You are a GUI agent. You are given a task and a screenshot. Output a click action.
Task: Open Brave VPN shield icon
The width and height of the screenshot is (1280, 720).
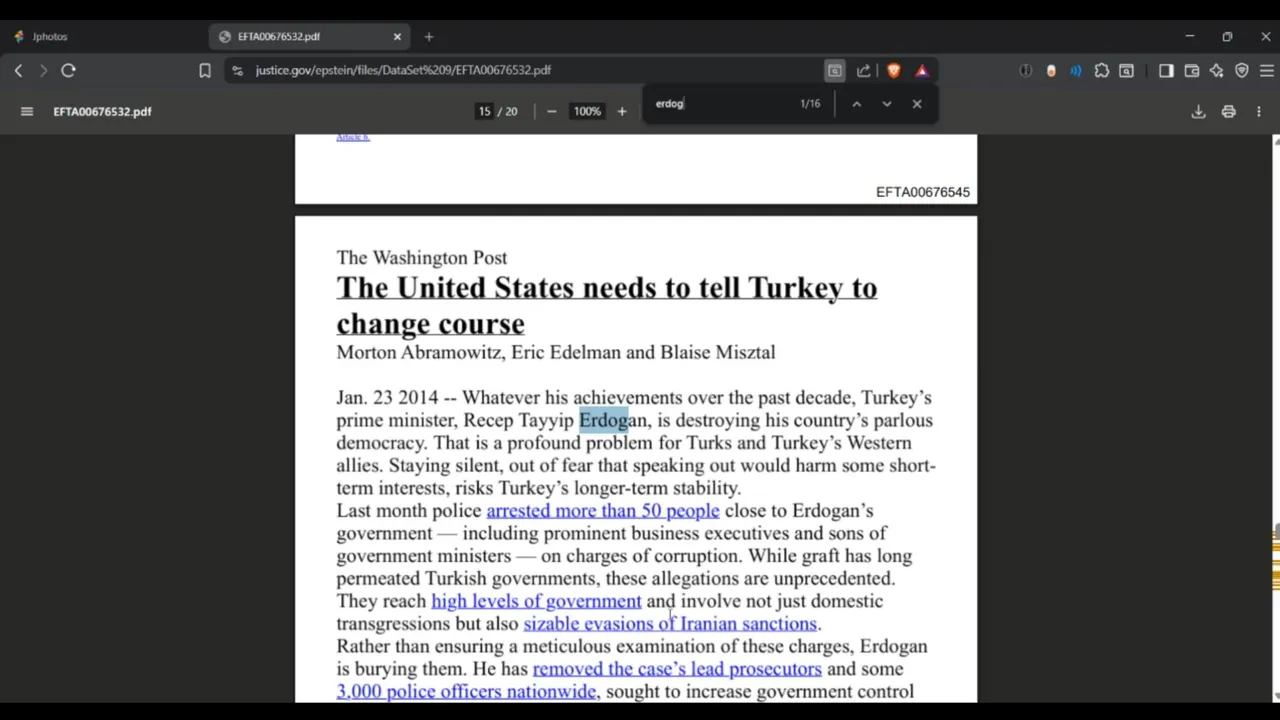tap(1242, 70)
